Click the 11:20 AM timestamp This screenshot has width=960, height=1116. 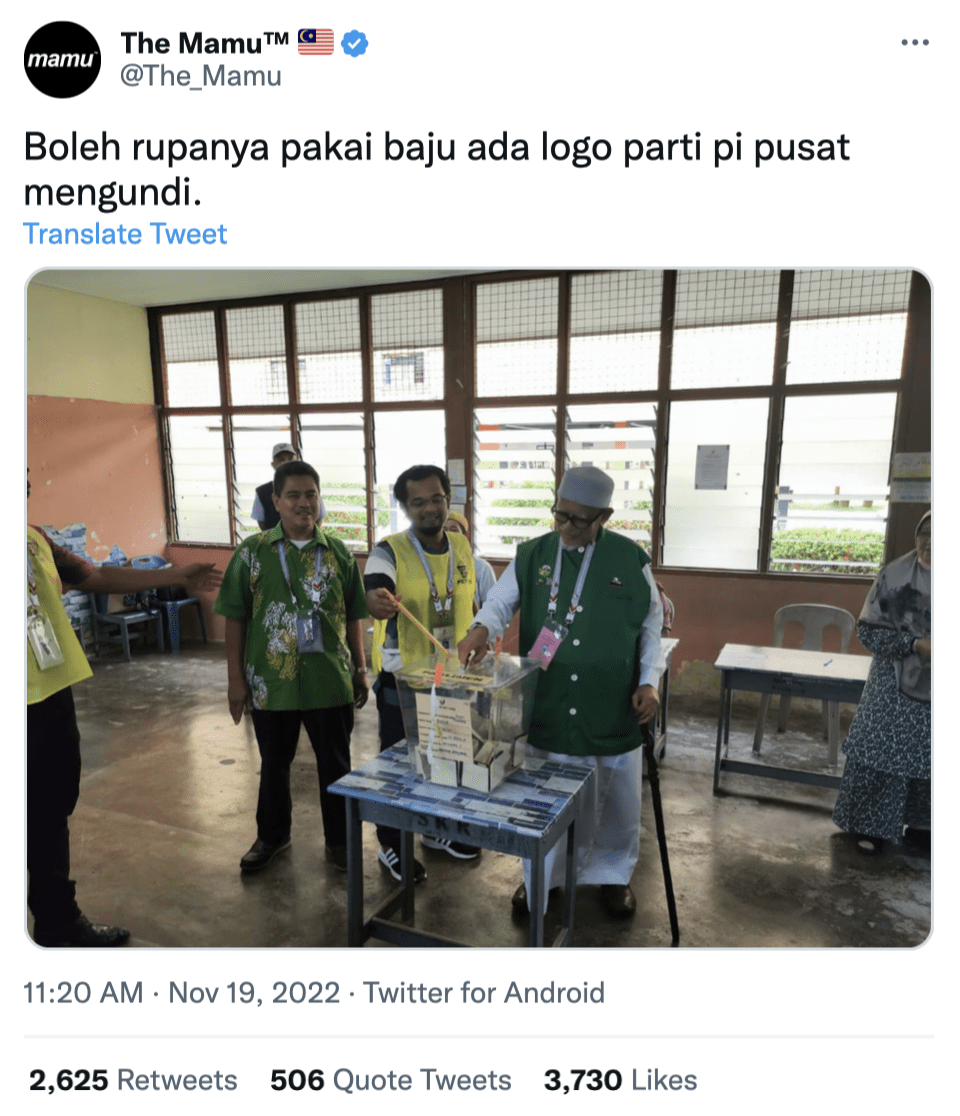coord(83,992)
